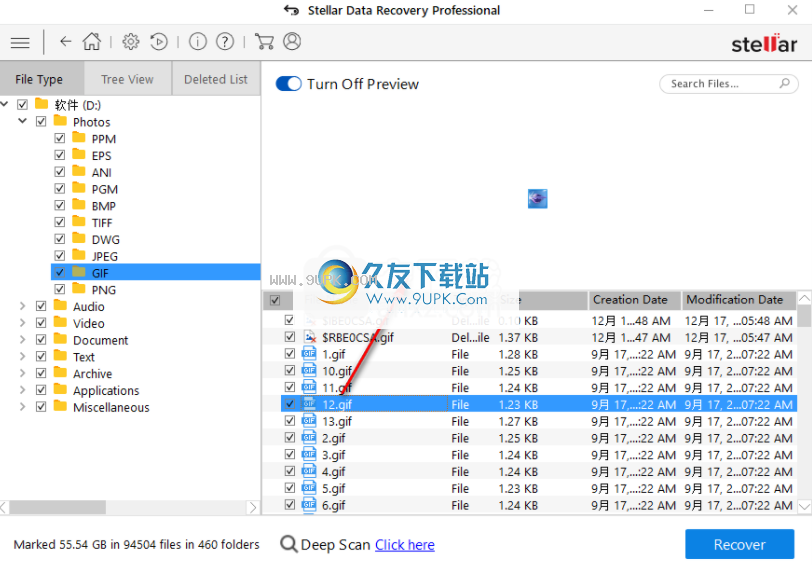Select the DWG folder
Screen dimensions: 812x565
pos(106,239)
